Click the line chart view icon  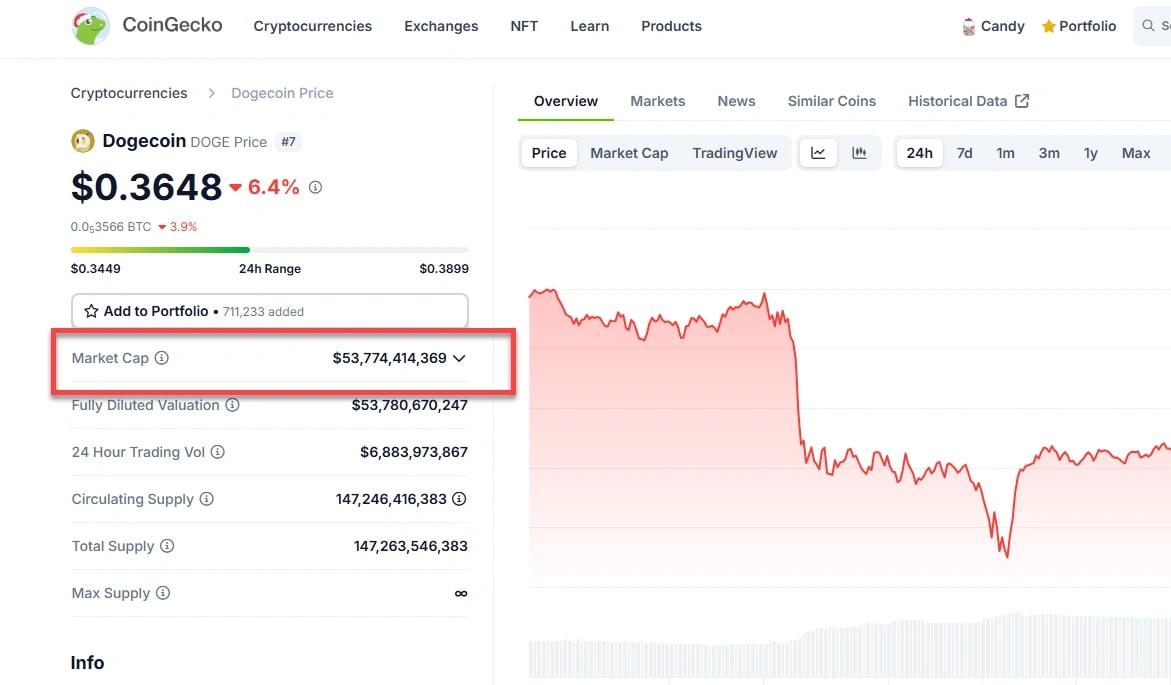pyautogui.click(x=818, y=153)
